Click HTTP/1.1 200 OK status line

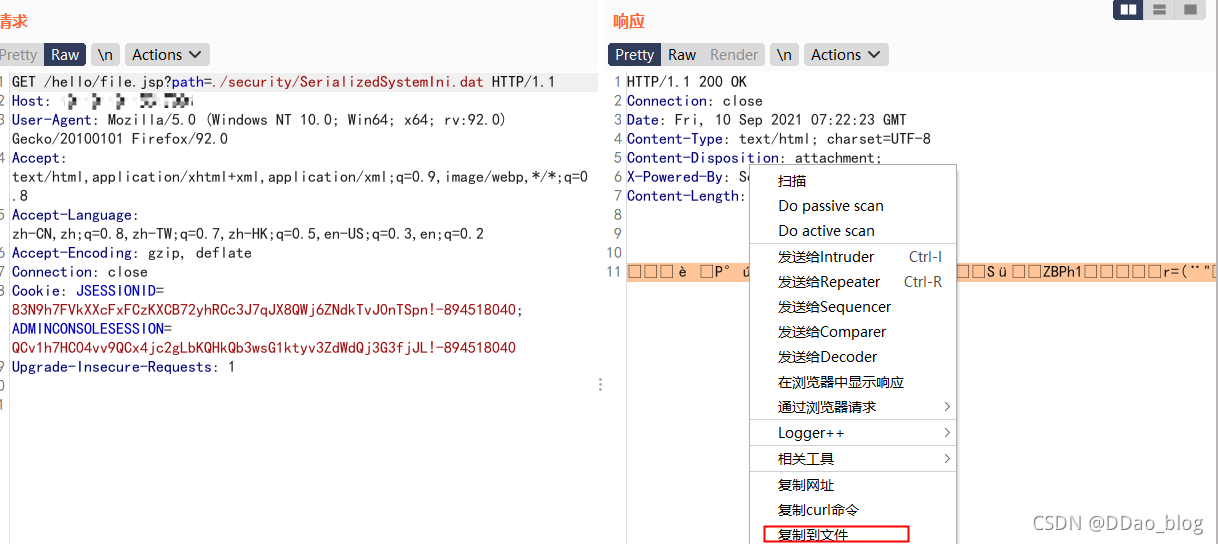click(687, 82)
